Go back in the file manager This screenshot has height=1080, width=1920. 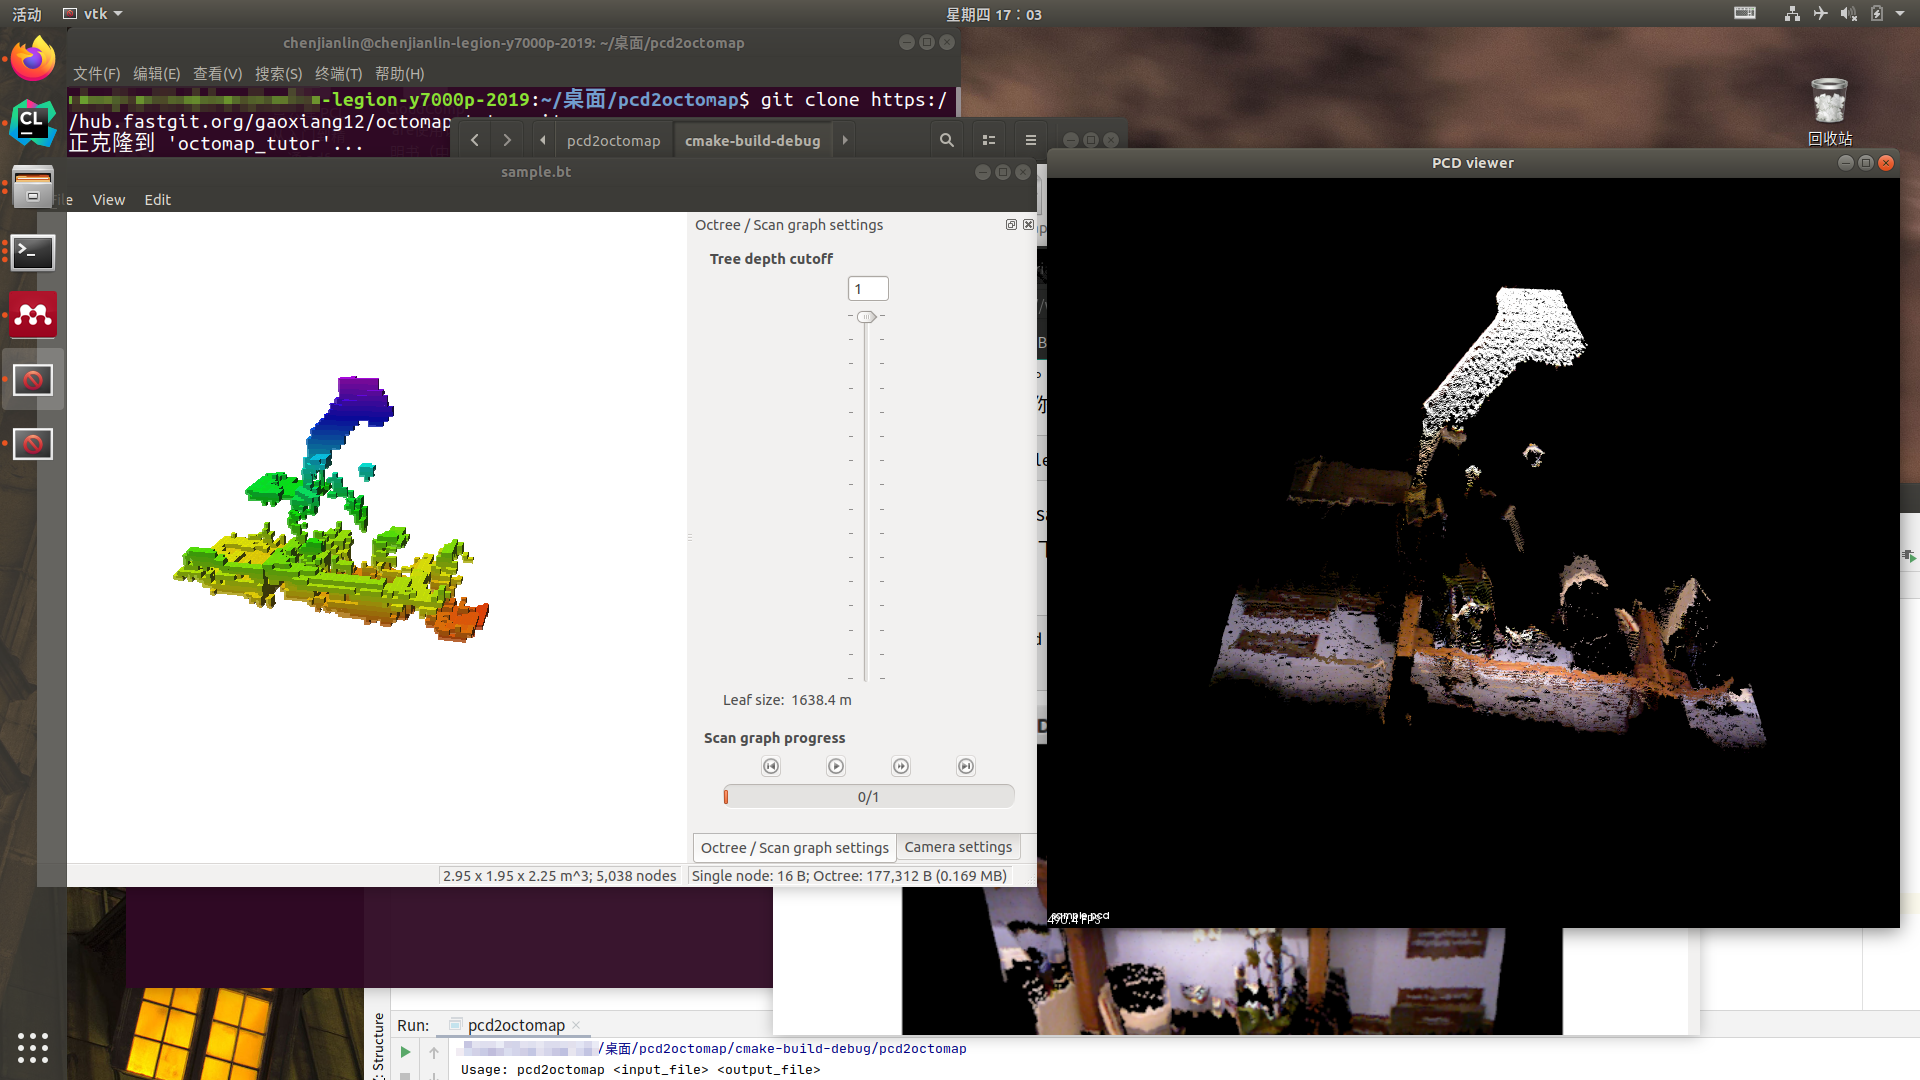click(x=475, y=141)
